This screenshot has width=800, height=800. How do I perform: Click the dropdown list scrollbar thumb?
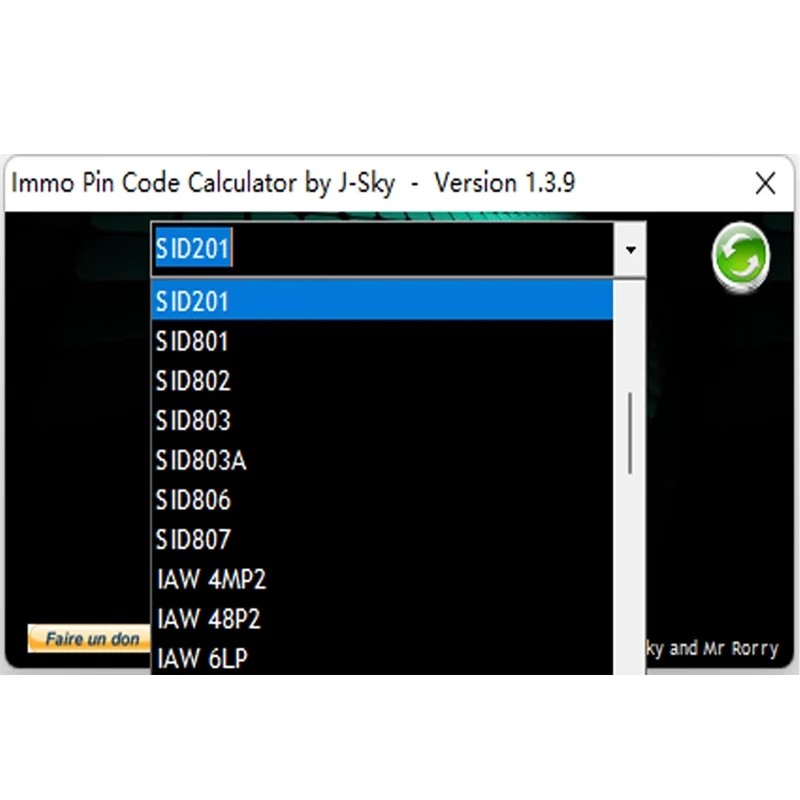pyautogui.click(x=631, y=433)
